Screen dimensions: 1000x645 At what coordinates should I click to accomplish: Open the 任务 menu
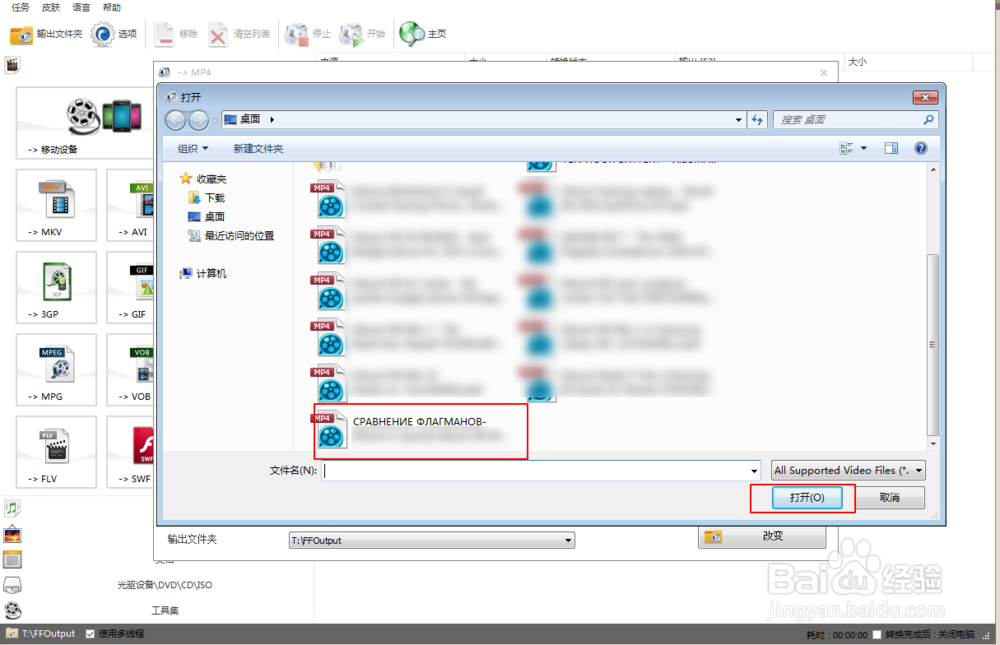coord(20,7)
